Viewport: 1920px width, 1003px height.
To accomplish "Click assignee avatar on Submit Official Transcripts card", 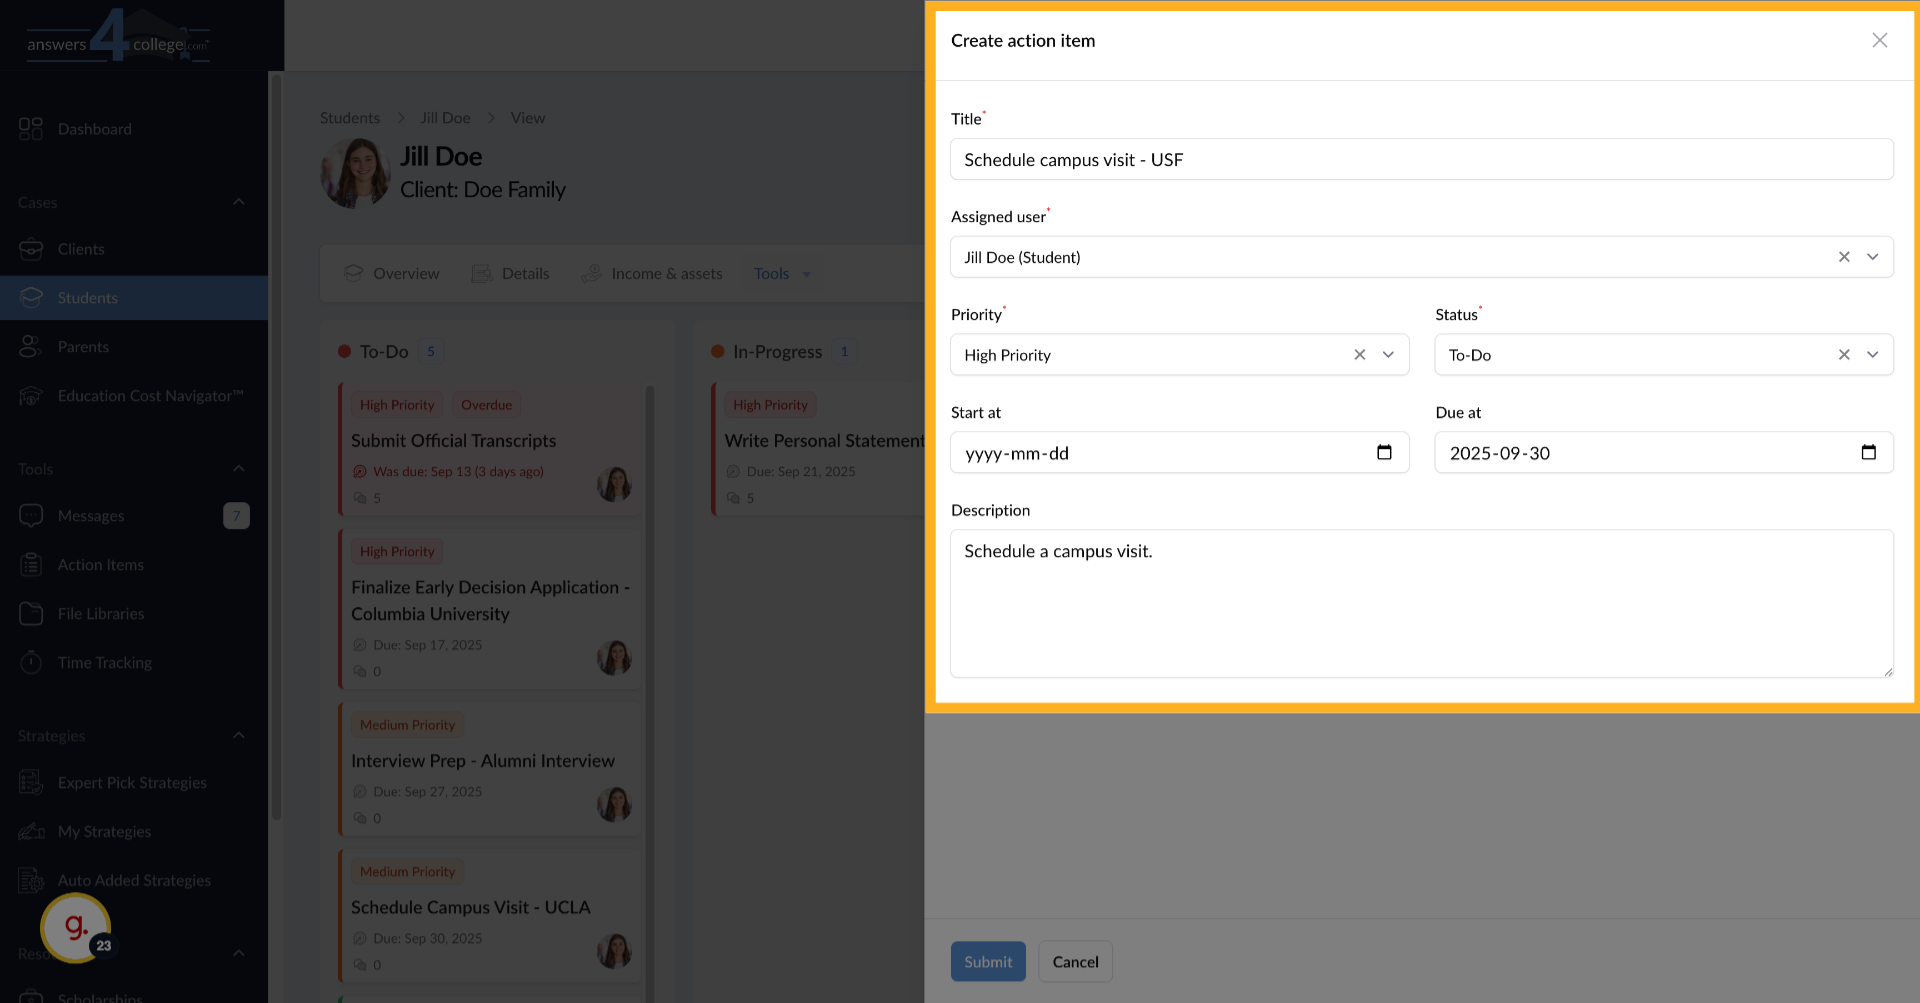I will (x=614, y=484).
